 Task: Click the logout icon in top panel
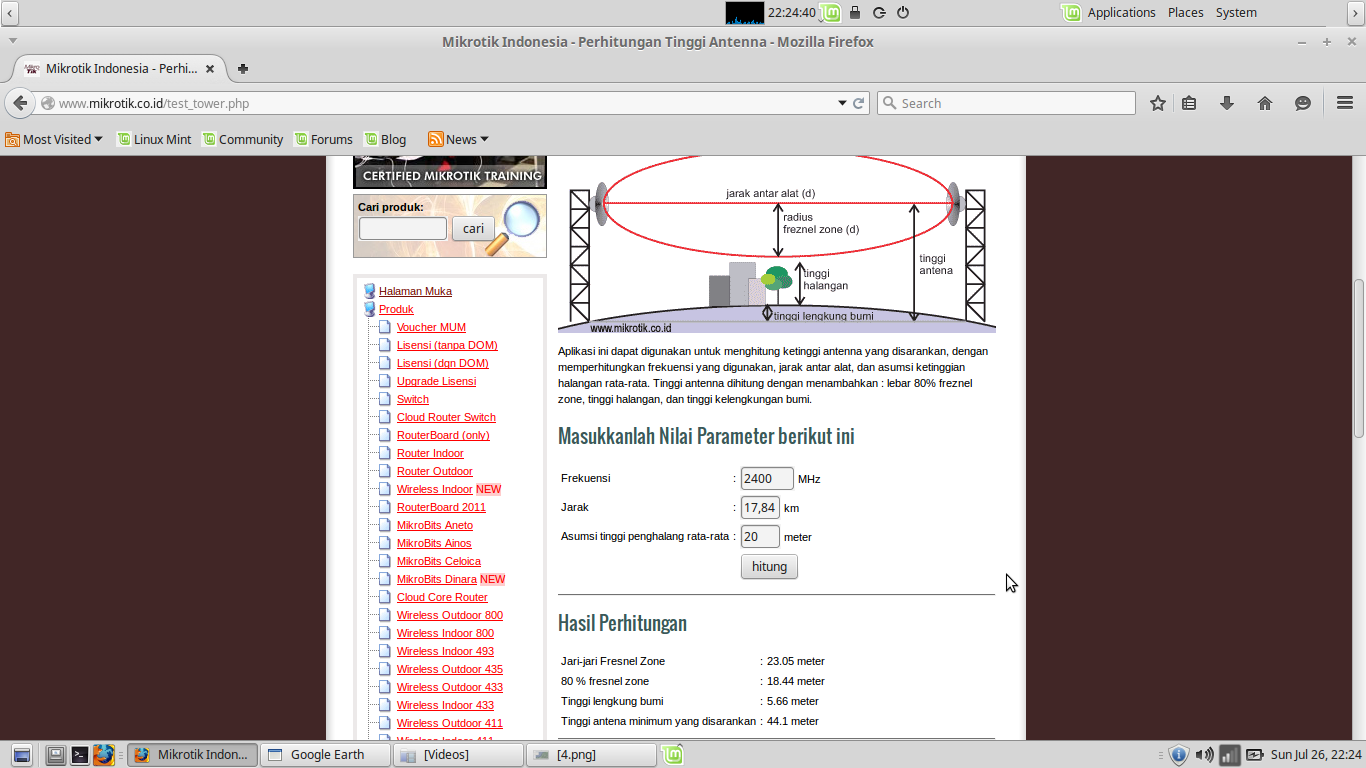click(879, 12)
